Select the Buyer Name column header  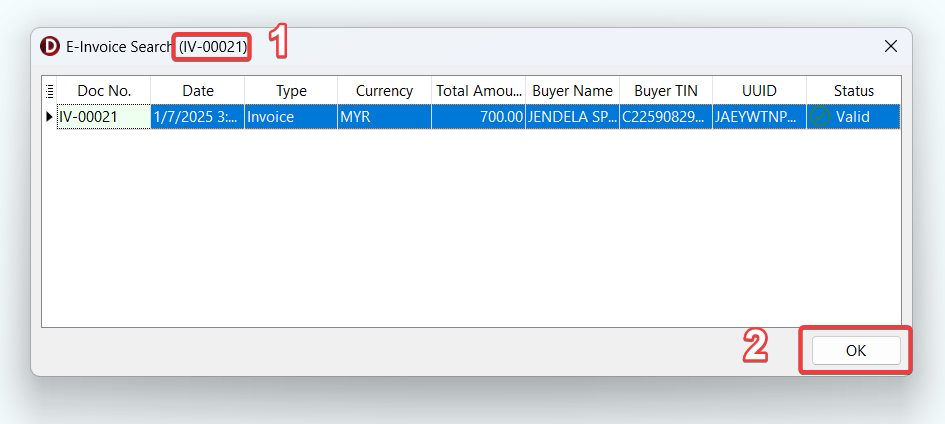[x=572, y=91]
